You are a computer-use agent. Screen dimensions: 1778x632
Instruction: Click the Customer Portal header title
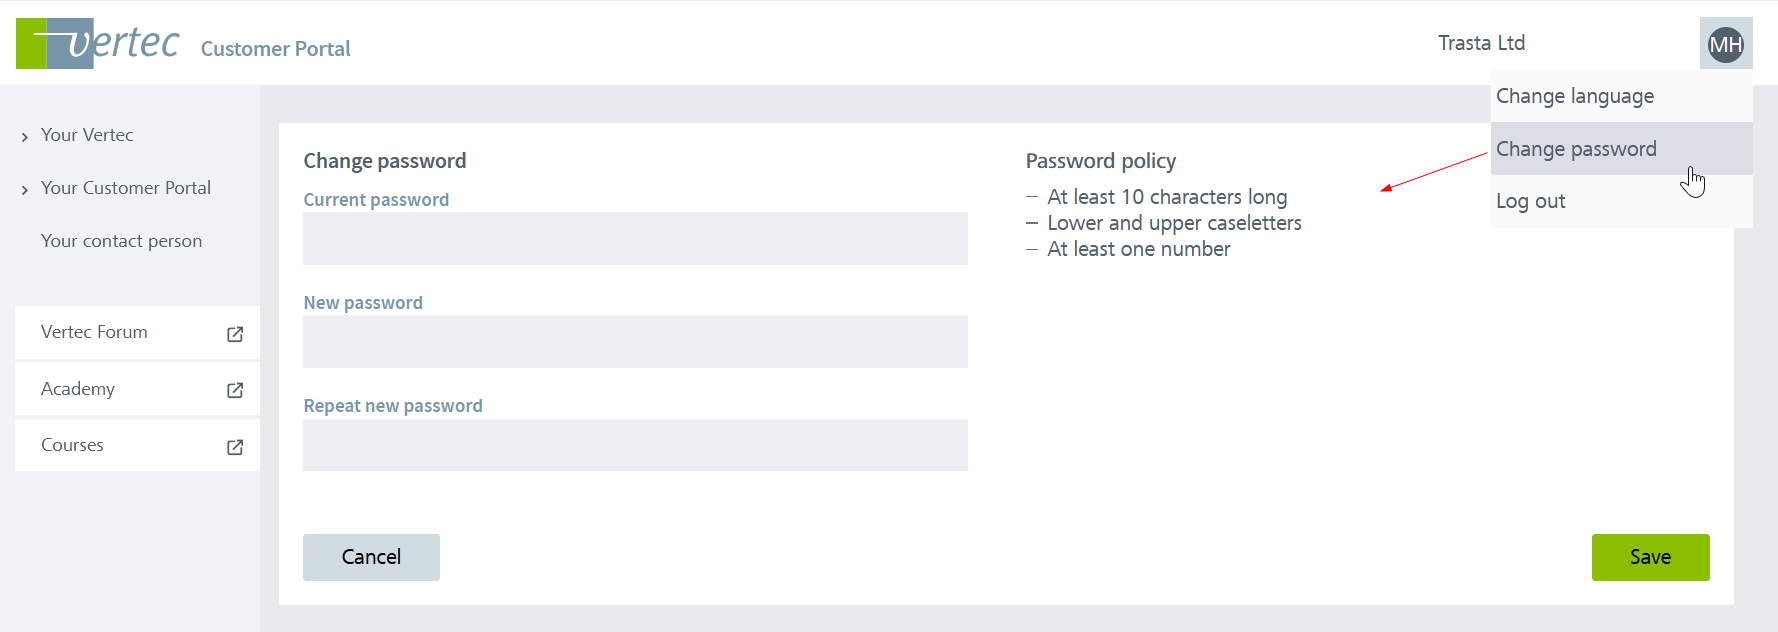275,49
